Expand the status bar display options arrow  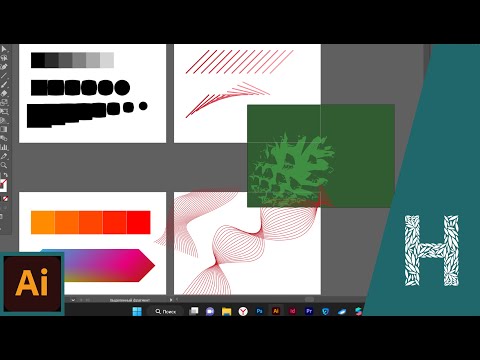click(171, 300)
